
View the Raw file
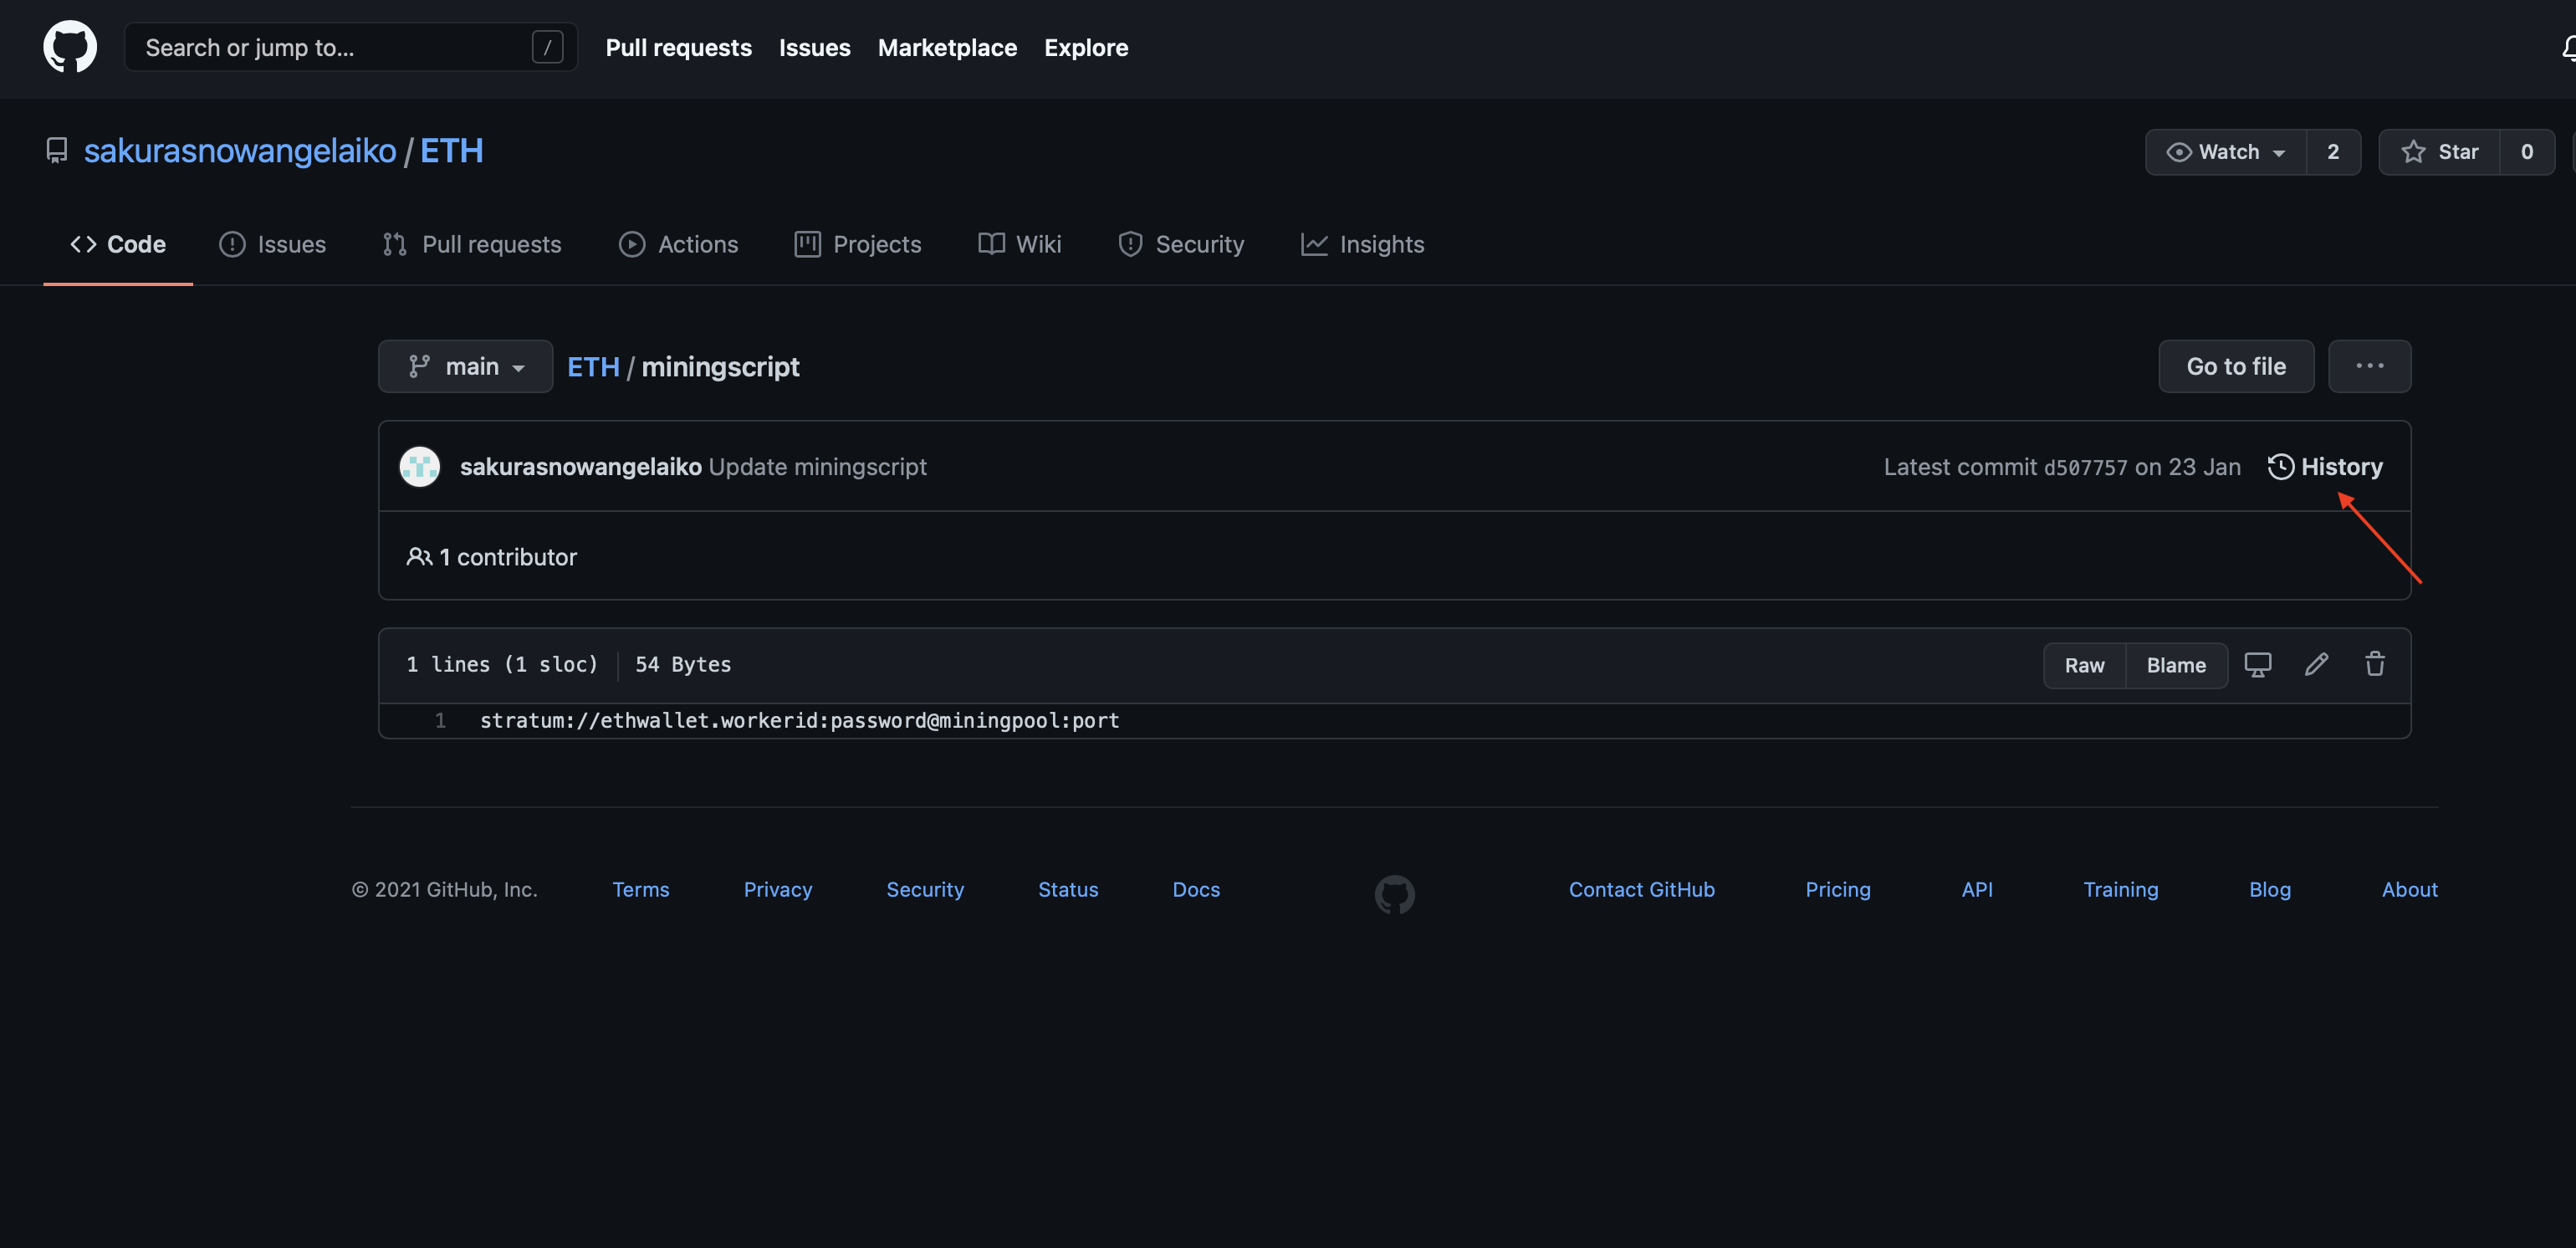tap(2084, 665)
